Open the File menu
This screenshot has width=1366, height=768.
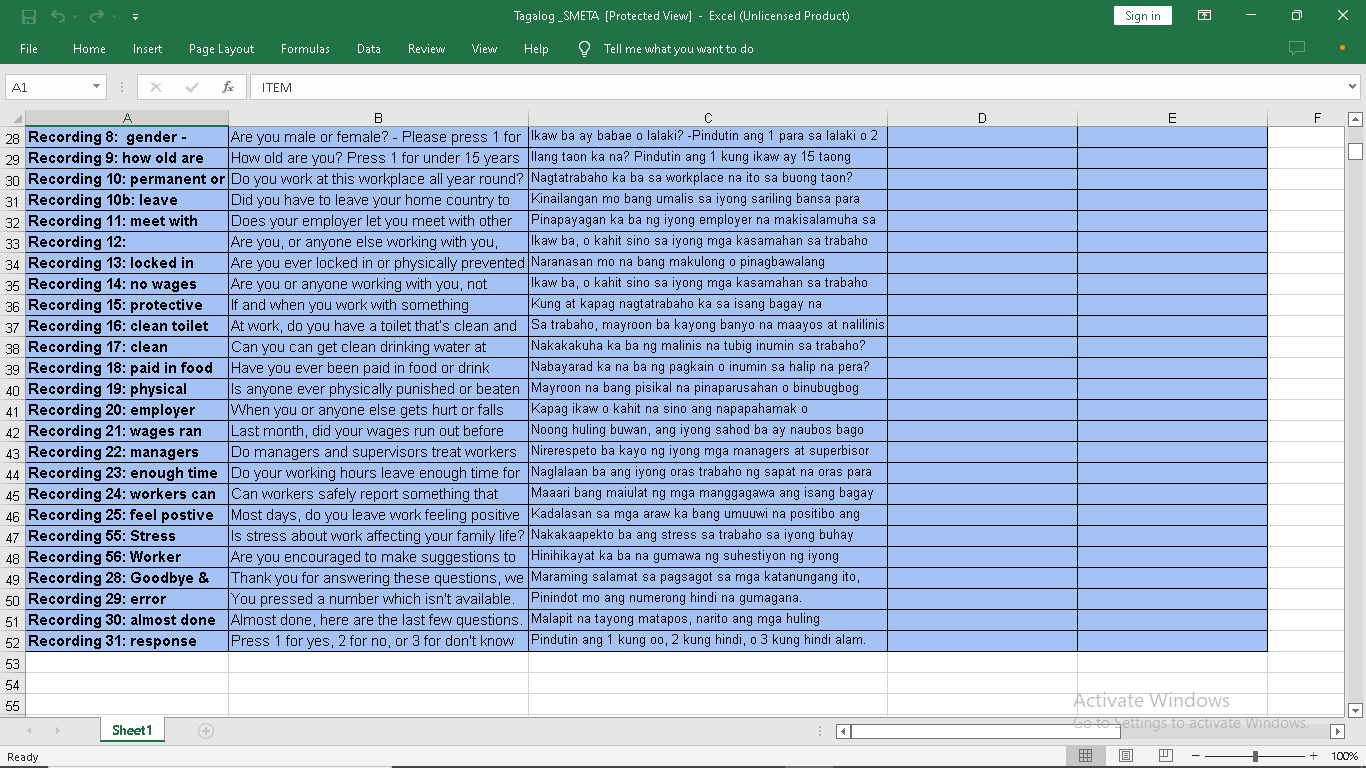click(x=29, y=49)
